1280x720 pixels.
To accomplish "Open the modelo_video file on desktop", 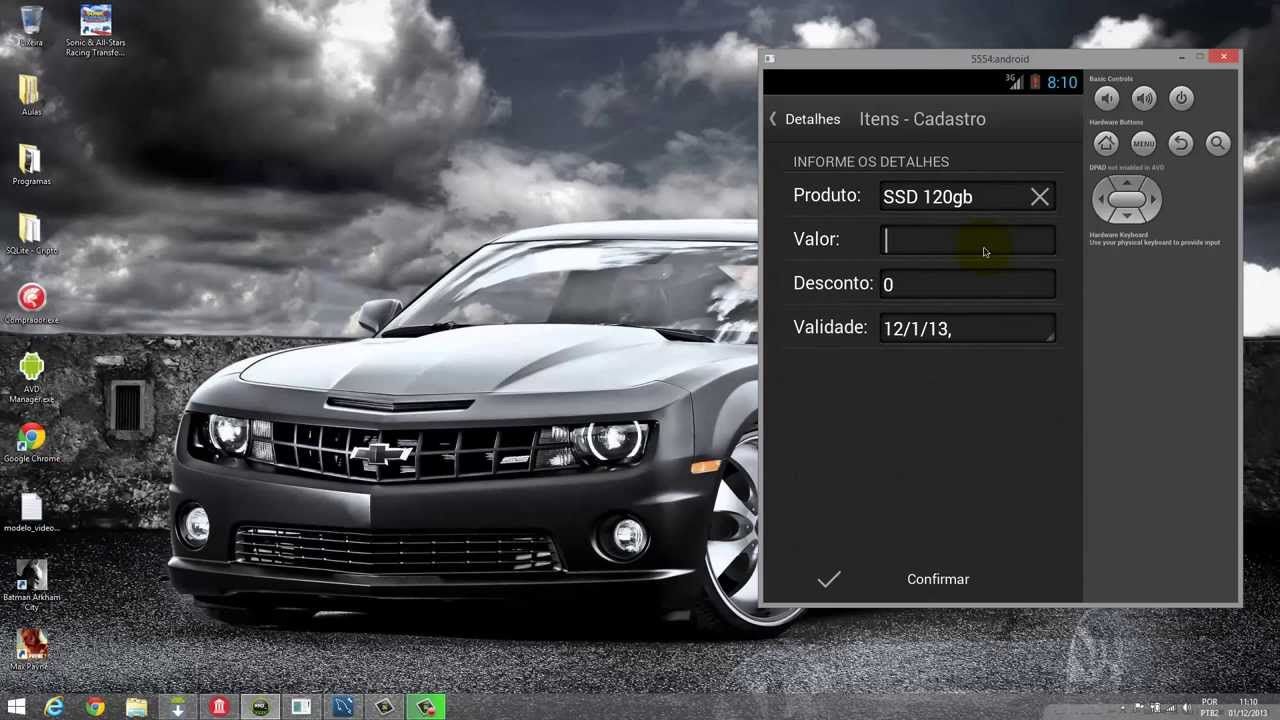I will pos(31,512).
